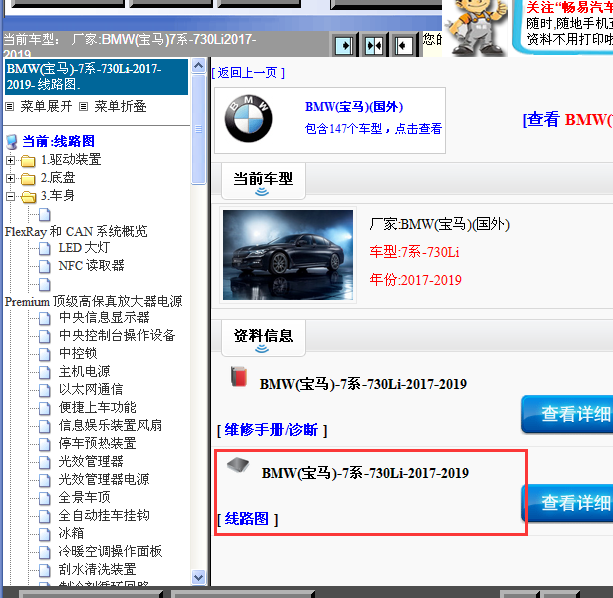Click 查看详细 button for repair manual
Viewport: 613px width, 598px height.
(x=567, y=414)
